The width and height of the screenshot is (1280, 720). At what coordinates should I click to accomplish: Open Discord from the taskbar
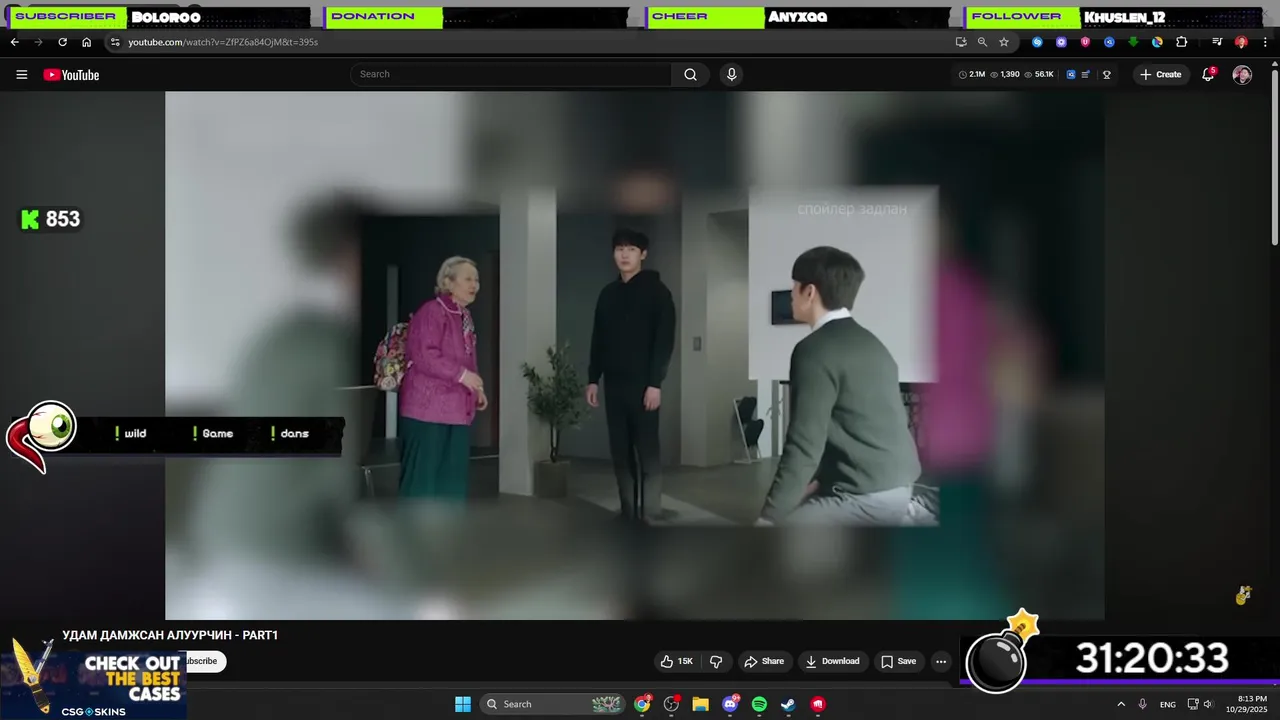tap(731, 704)
